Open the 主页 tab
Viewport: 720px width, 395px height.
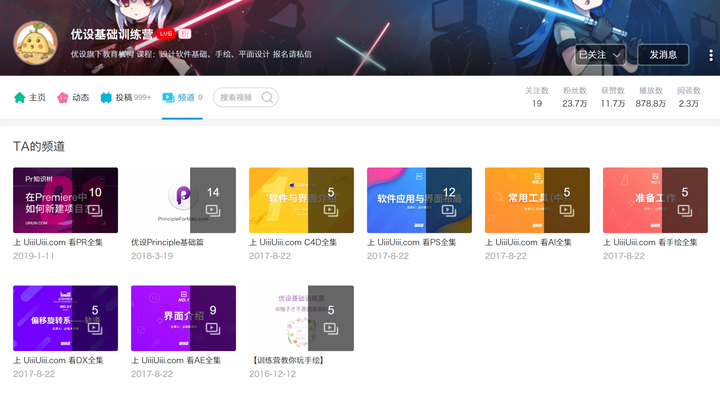(30, 97)
